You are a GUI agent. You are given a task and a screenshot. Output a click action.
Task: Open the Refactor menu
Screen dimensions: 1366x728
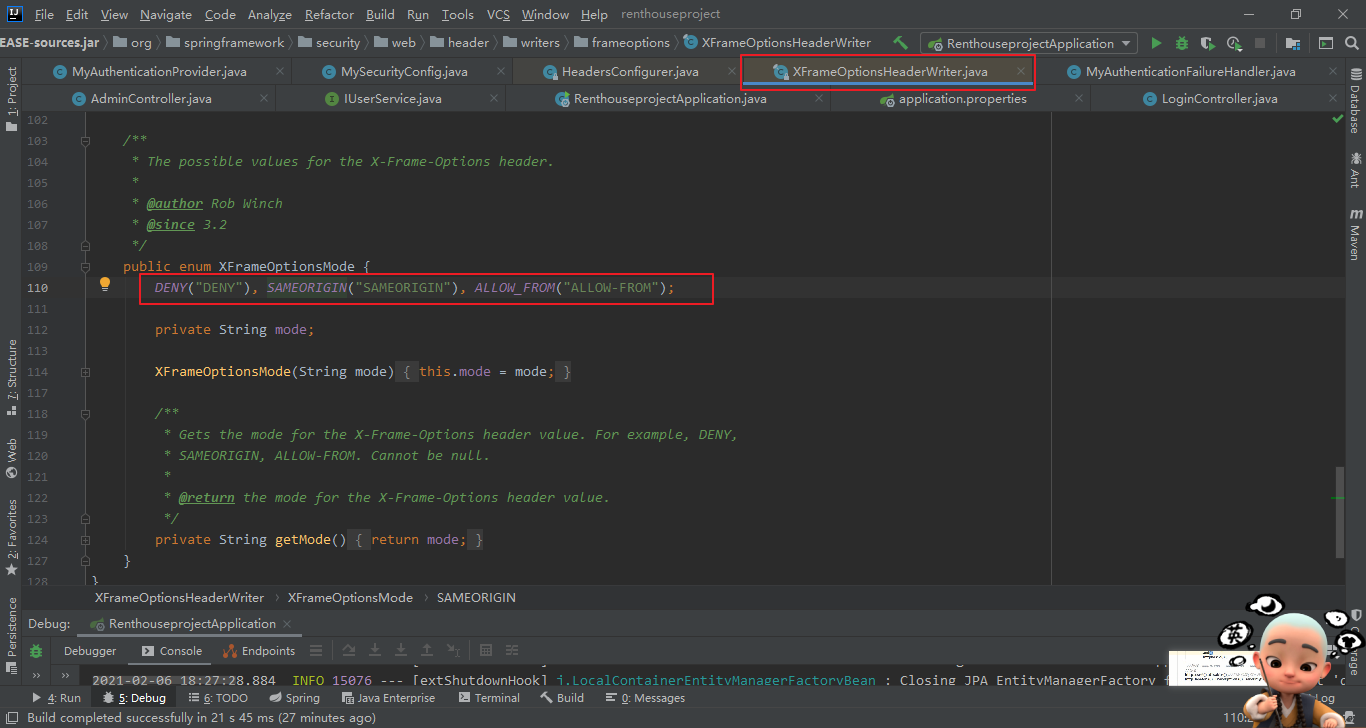pyautogui.click(x=327, y=14)
